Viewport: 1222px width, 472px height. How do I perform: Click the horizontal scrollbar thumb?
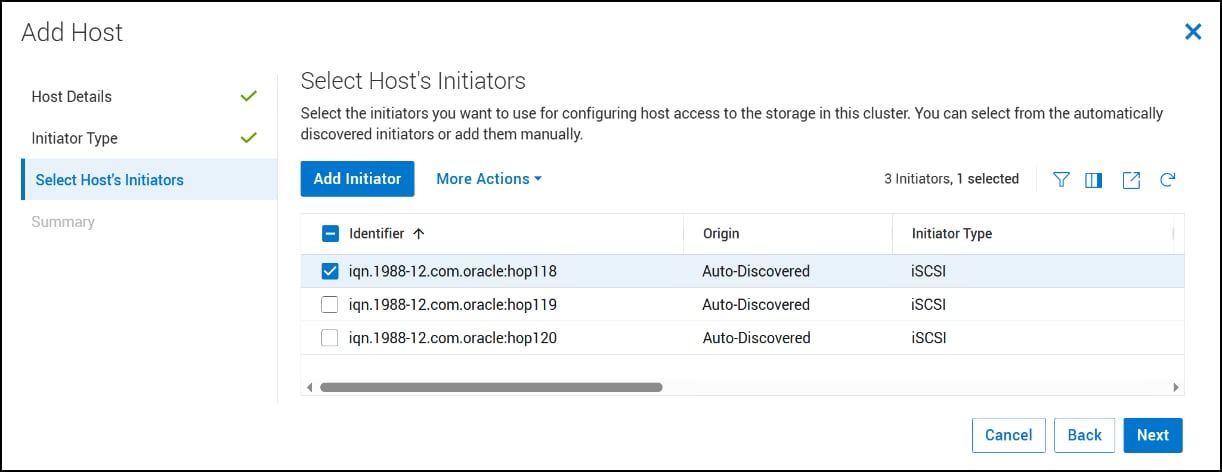491,387
